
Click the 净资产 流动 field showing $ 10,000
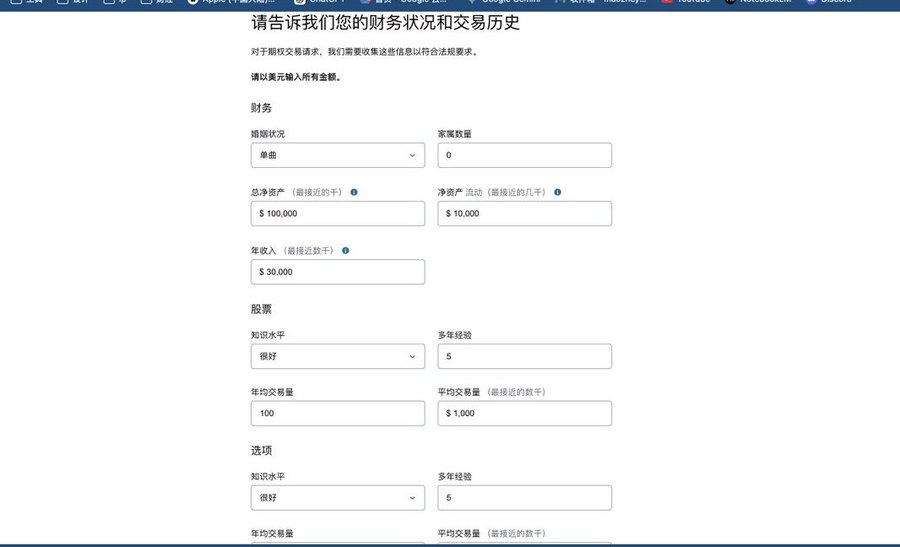tap(525, 214)
